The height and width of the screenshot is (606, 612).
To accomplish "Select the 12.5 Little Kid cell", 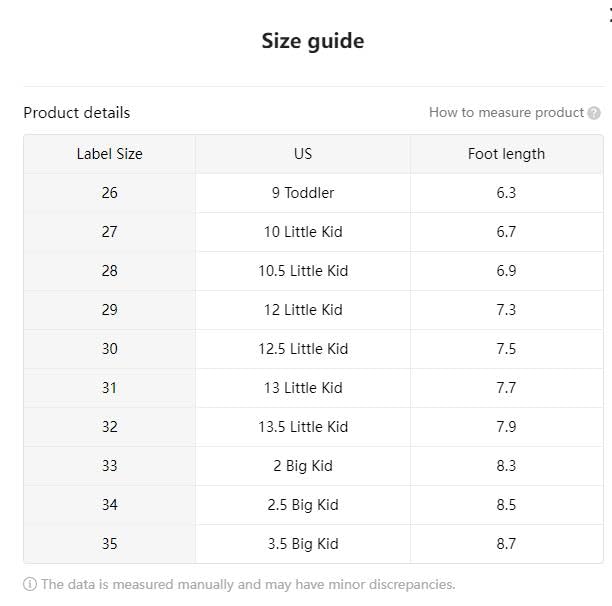I will point(303,349).
